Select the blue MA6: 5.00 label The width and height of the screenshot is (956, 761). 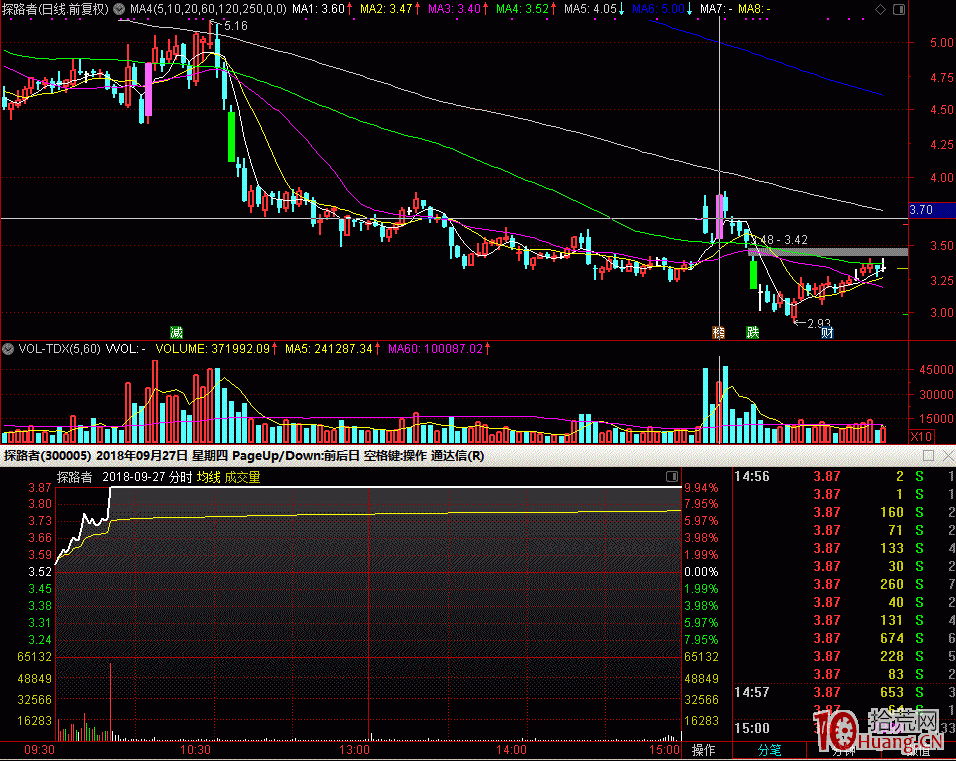tap(658, 9)
